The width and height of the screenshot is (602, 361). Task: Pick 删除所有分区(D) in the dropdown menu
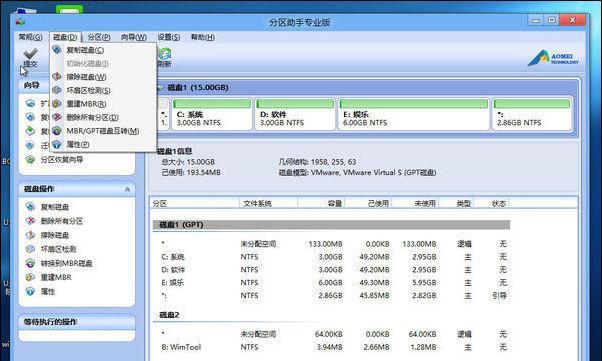92,117
